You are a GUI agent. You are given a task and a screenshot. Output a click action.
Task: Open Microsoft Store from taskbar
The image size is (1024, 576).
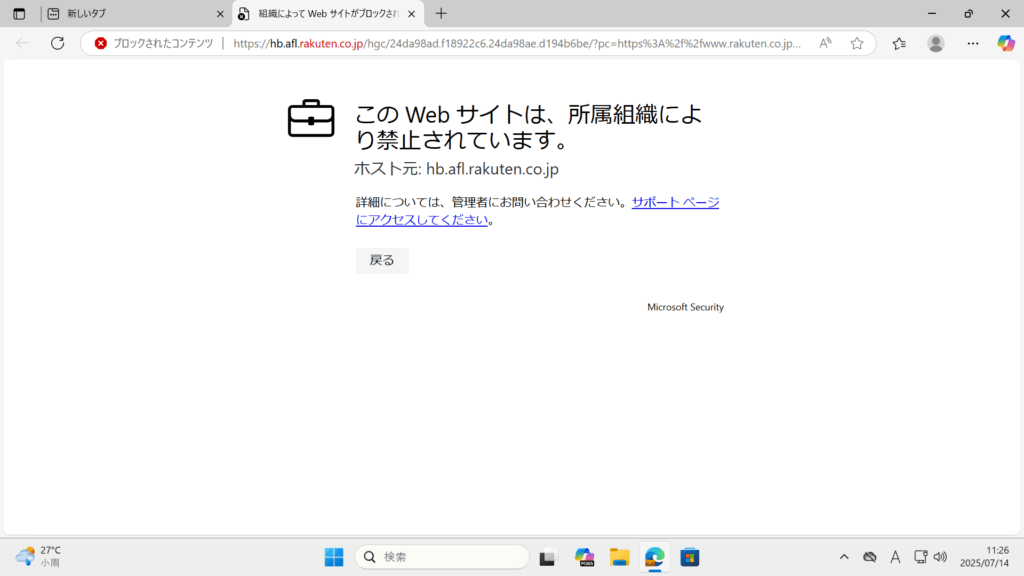(690, 557)
